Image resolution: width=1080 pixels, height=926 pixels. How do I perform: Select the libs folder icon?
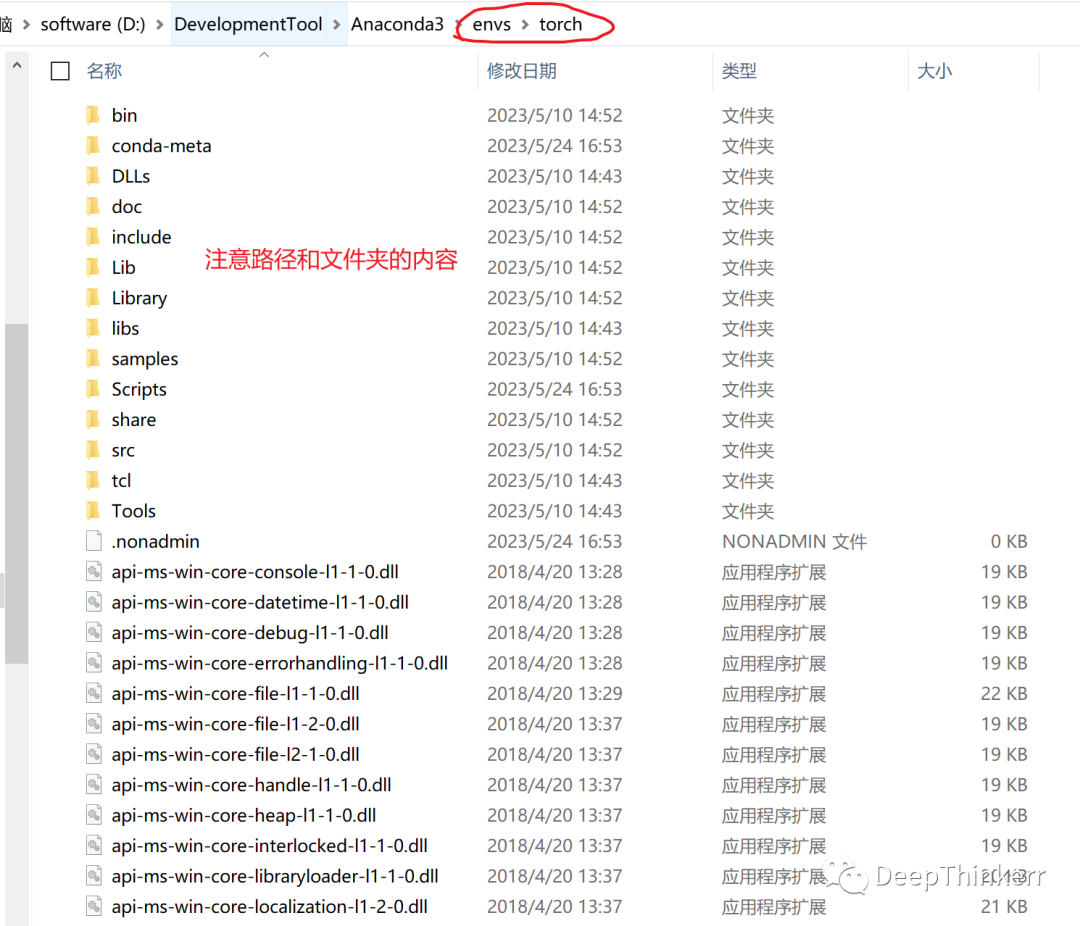[94, 328]
